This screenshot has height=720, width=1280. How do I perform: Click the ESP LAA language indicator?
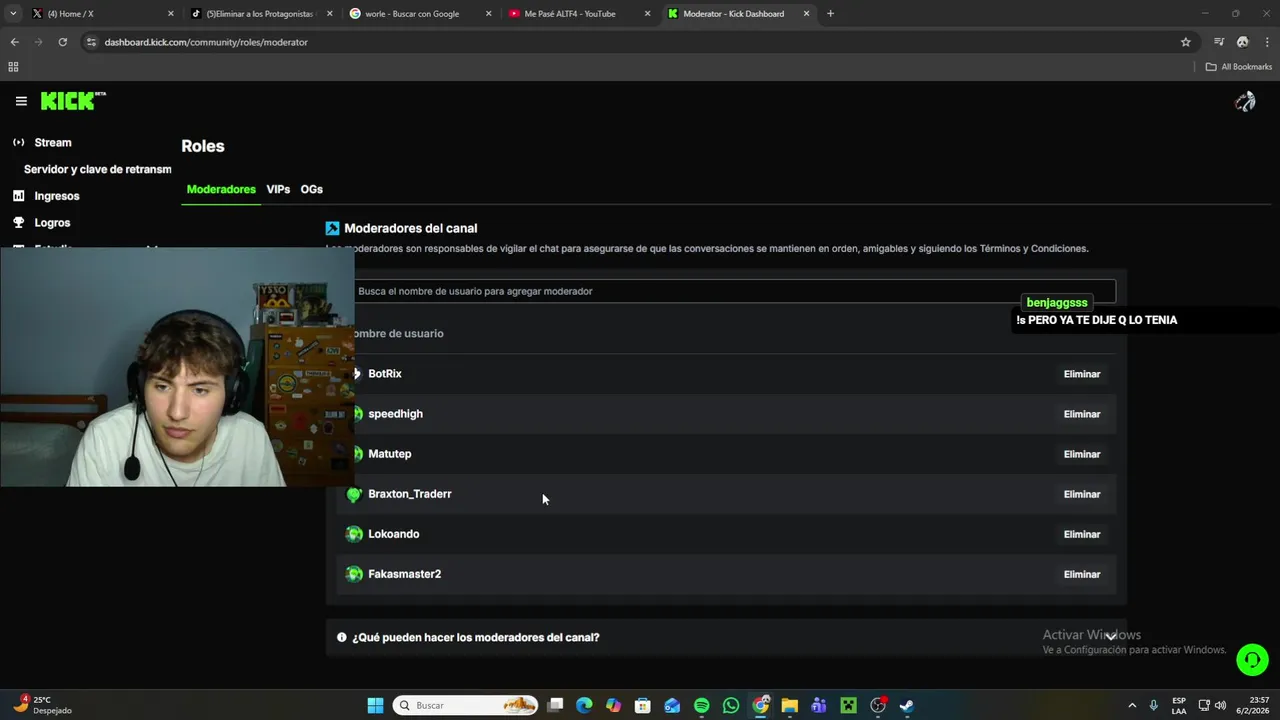click(1179, 705)
